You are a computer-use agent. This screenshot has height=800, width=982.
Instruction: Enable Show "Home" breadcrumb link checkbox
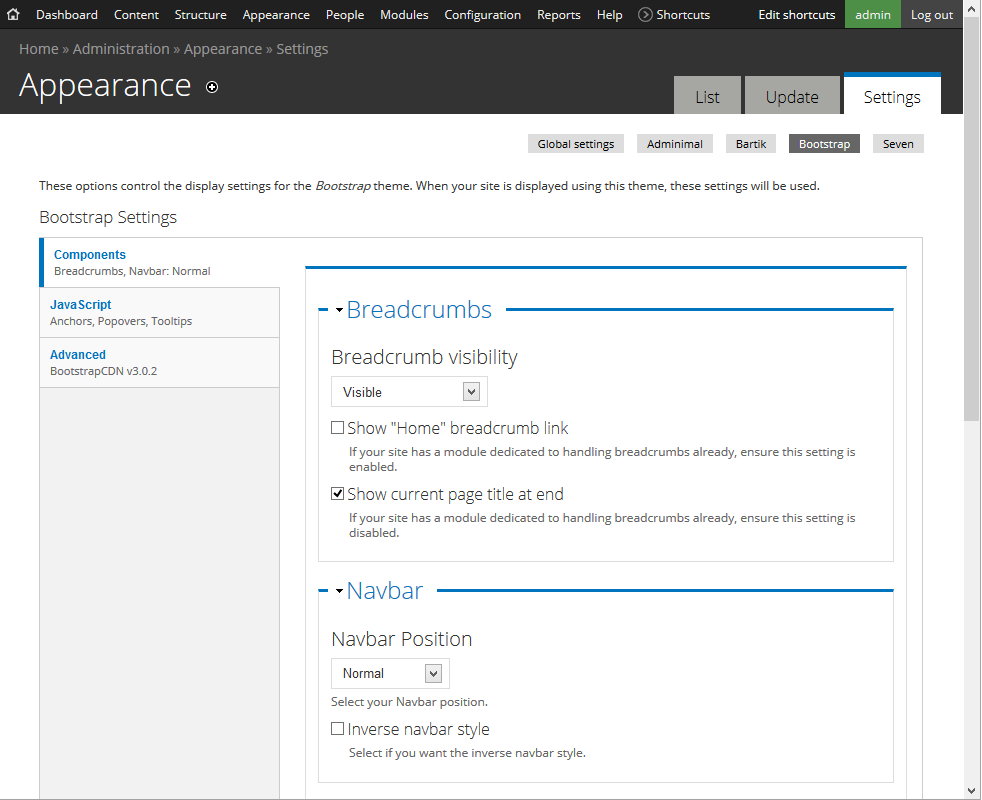point(338,428)
